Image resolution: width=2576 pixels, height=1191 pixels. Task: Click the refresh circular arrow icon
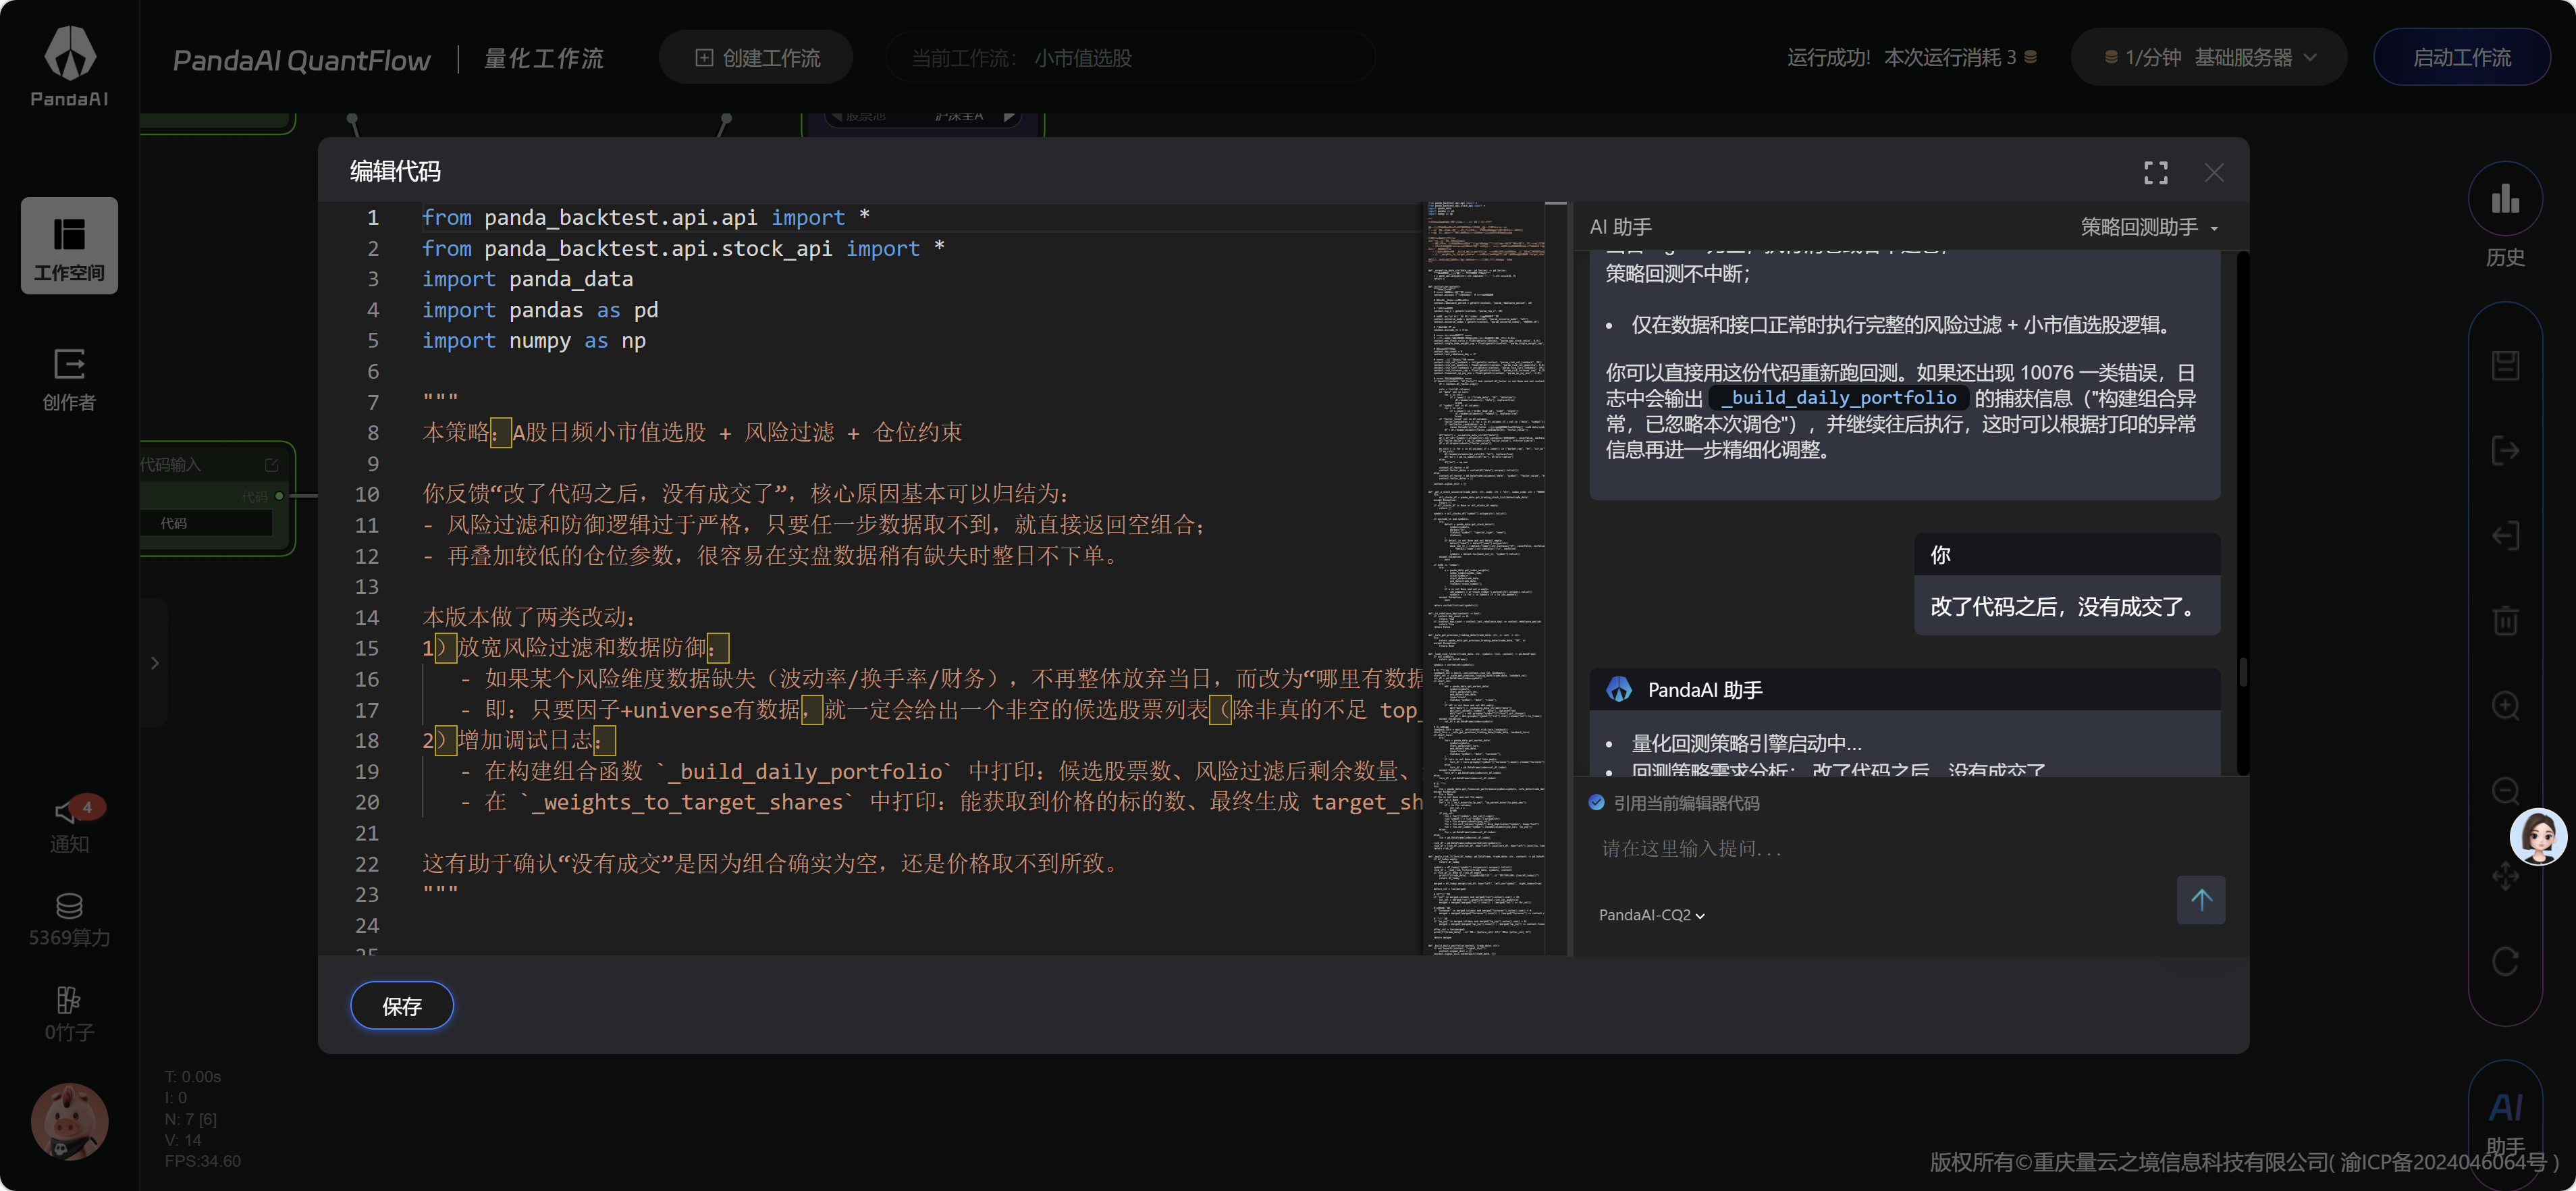pyautogui.click(x=2505, y=961)
